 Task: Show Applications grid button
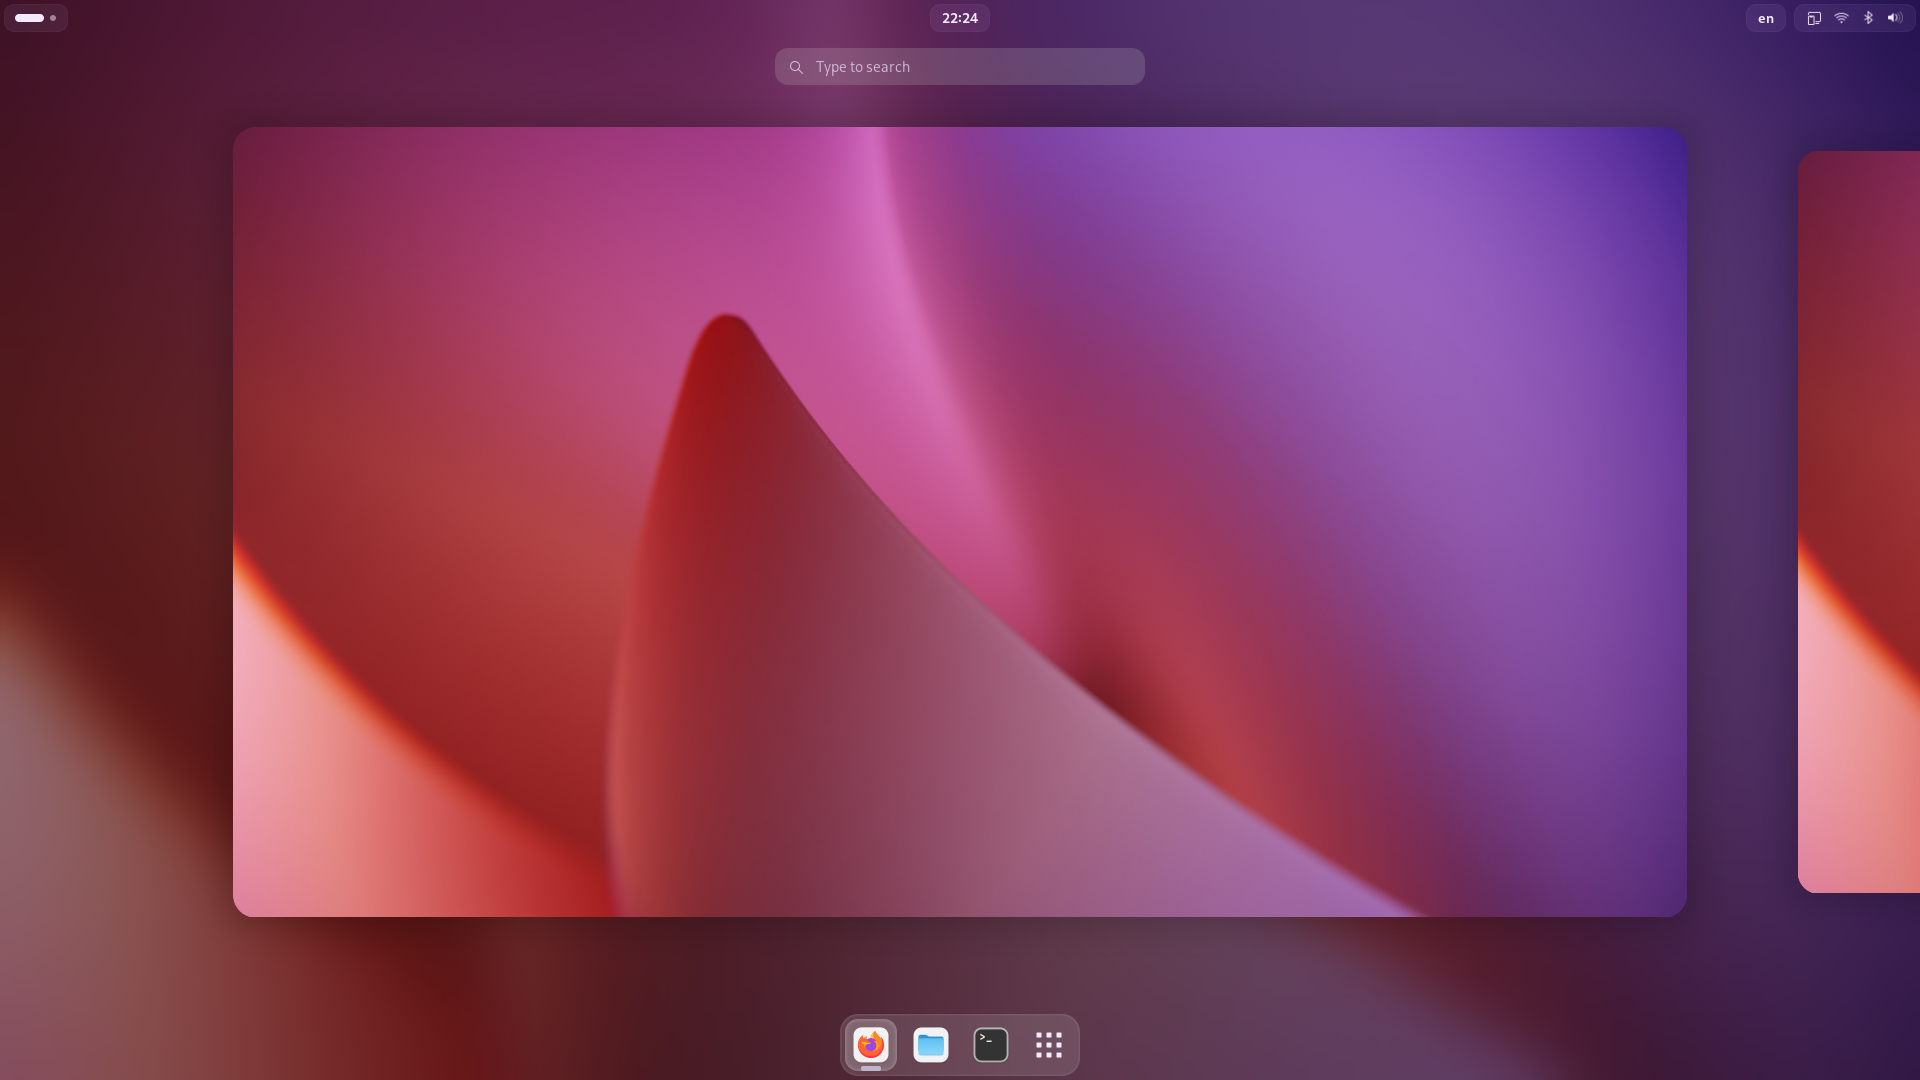click(1048, 1044)
